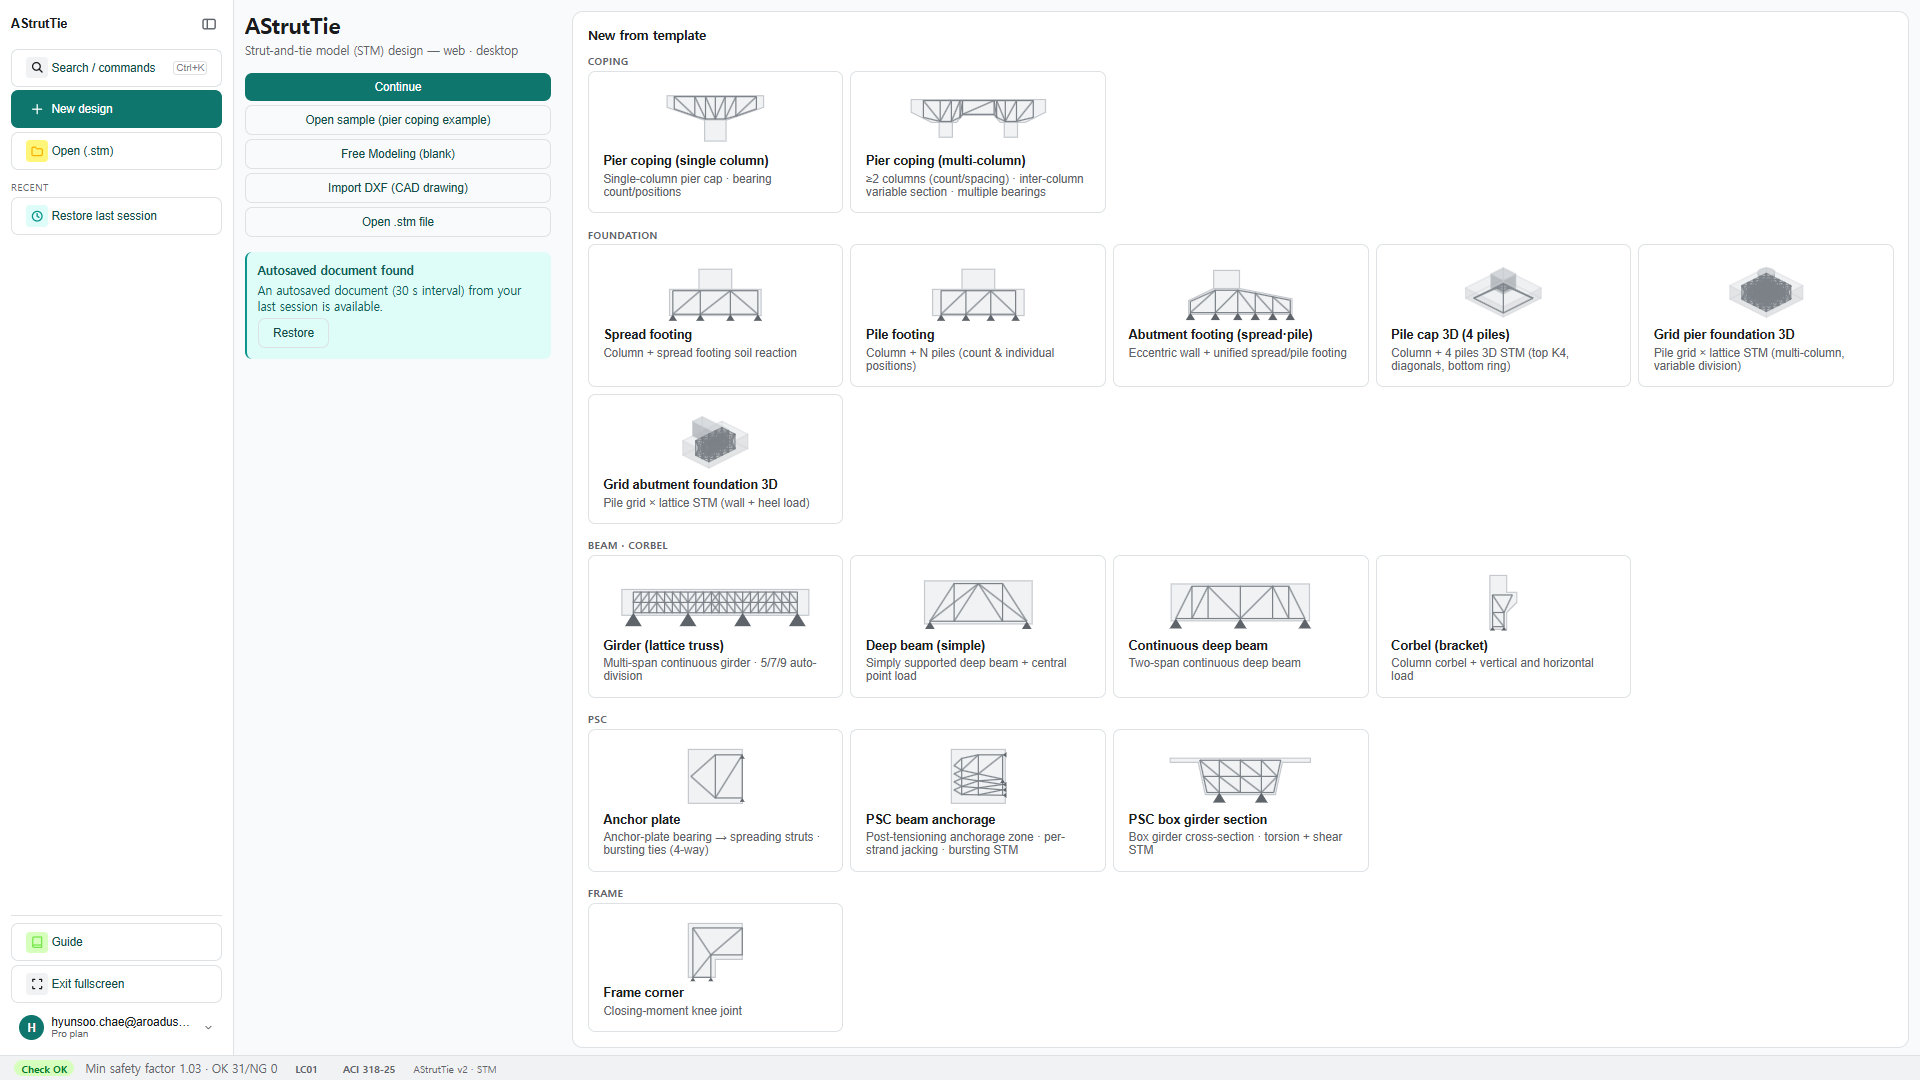Click Open (.stm) in the sidebar
Image resolution: width=1920 pixels, height=1080 pixels.
[116, 151]
